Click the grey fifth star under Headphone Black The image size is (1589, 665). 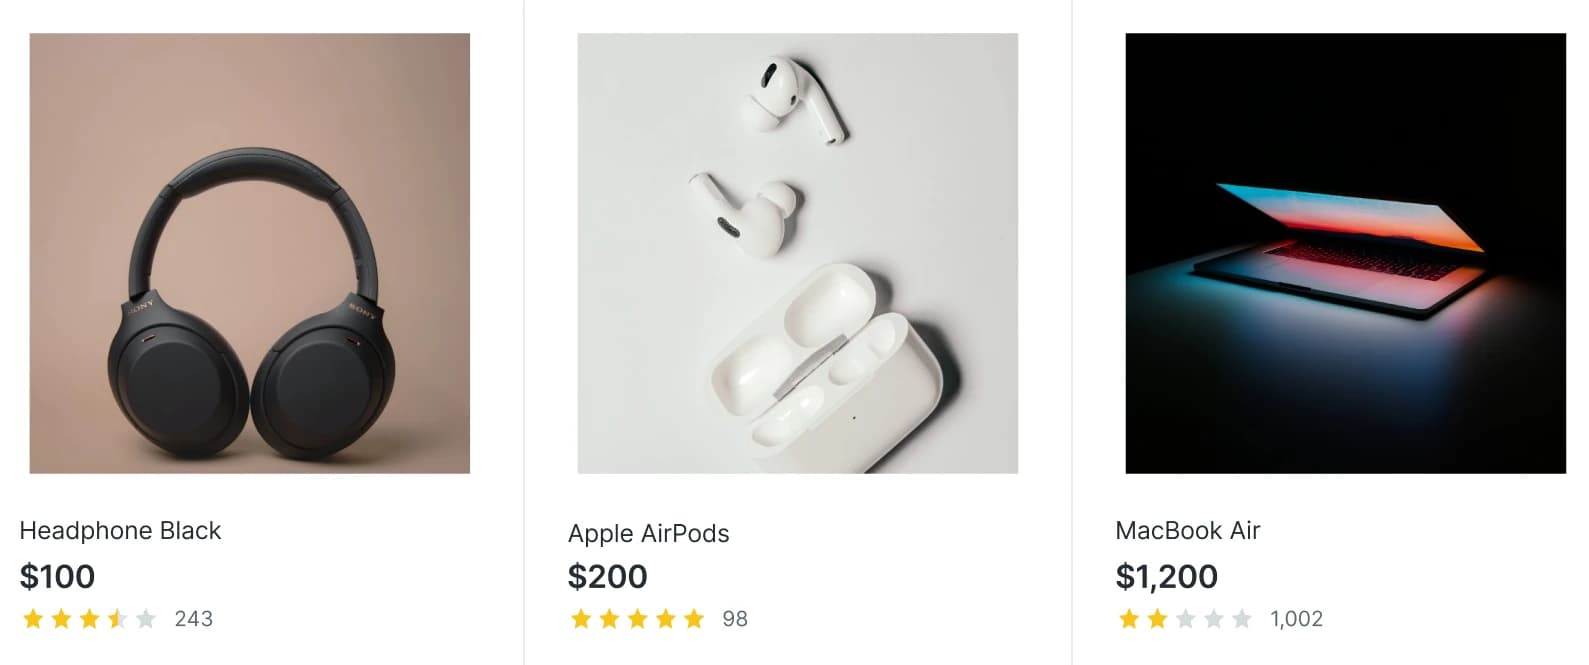(x=146, y=619)
